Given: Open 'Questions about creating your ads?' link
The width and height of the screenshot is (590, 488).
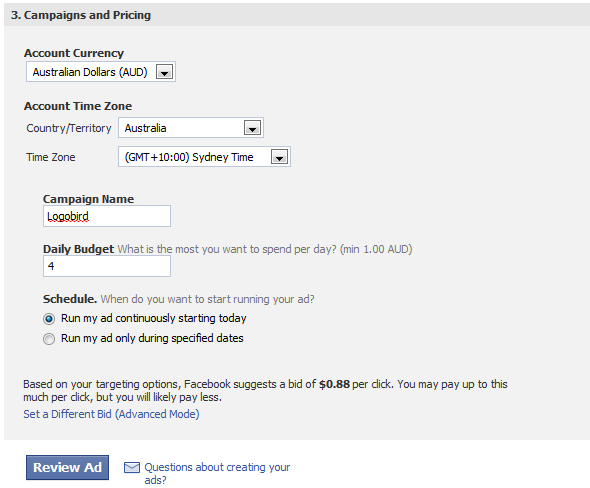Looking at the screenshot, I should [x=217, y=473].
